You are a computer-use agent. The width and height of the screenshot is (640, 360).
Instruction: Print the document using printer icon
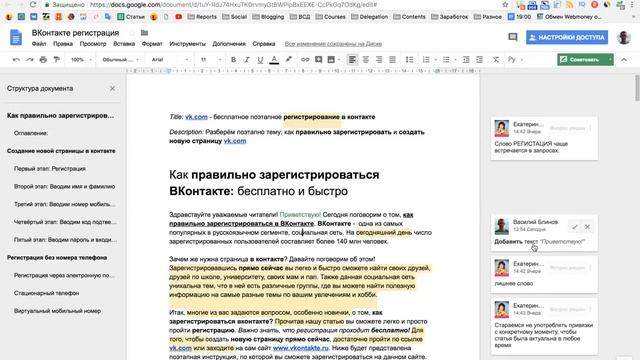point(43,60)
